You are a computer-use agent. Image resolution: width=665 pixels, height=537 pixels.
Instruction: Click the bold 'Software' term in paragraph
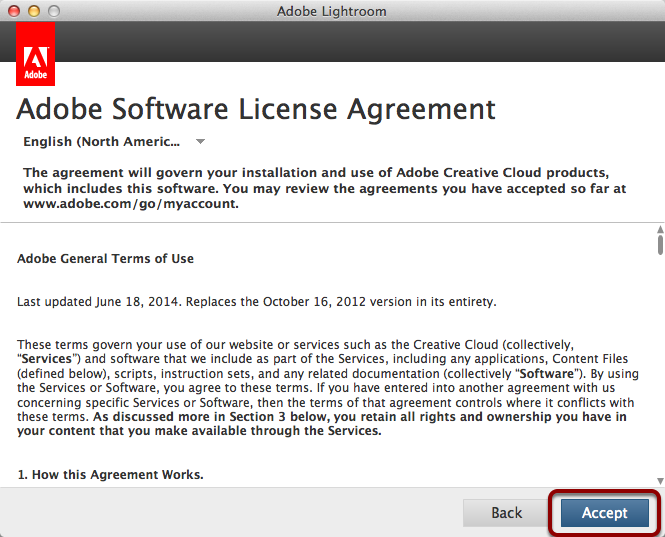point(547,374)
